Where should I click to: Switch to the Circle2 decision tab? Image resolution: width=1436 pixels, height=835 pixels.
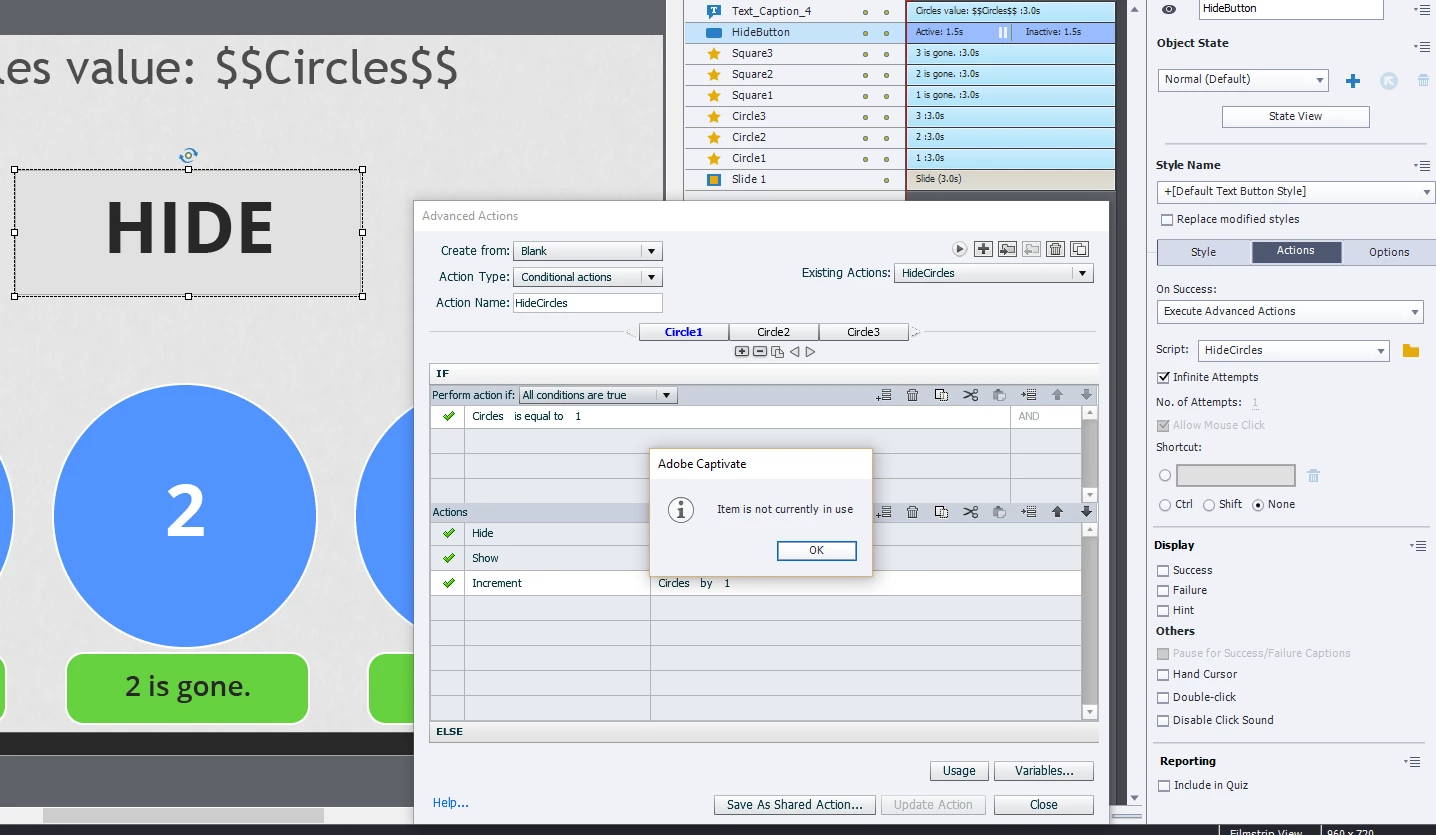(x=773, y=332)
